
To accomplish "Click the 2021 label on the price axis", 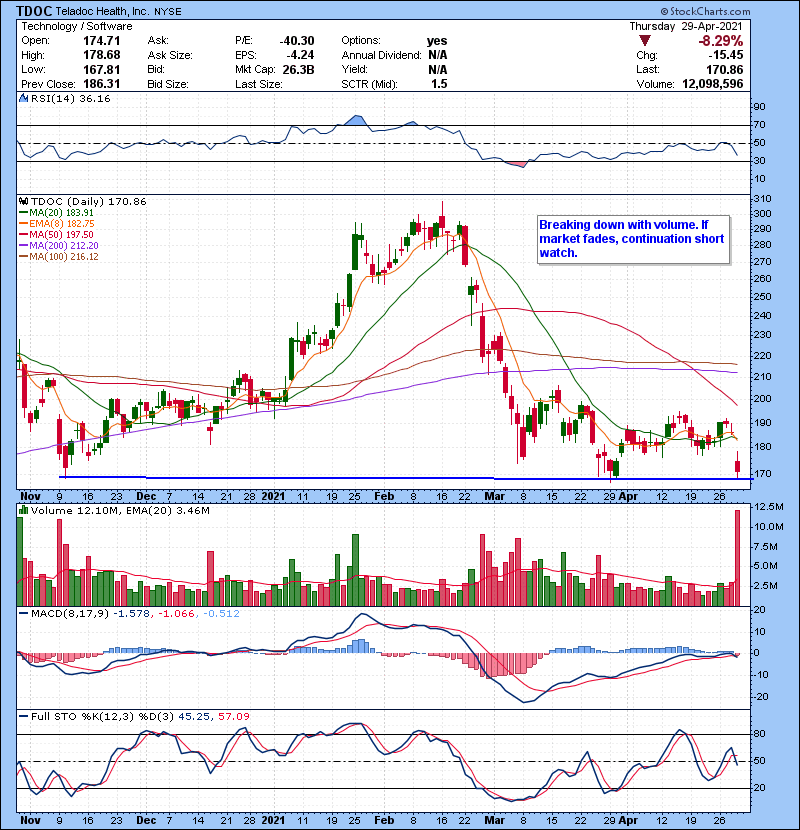I will coord(273,497).
